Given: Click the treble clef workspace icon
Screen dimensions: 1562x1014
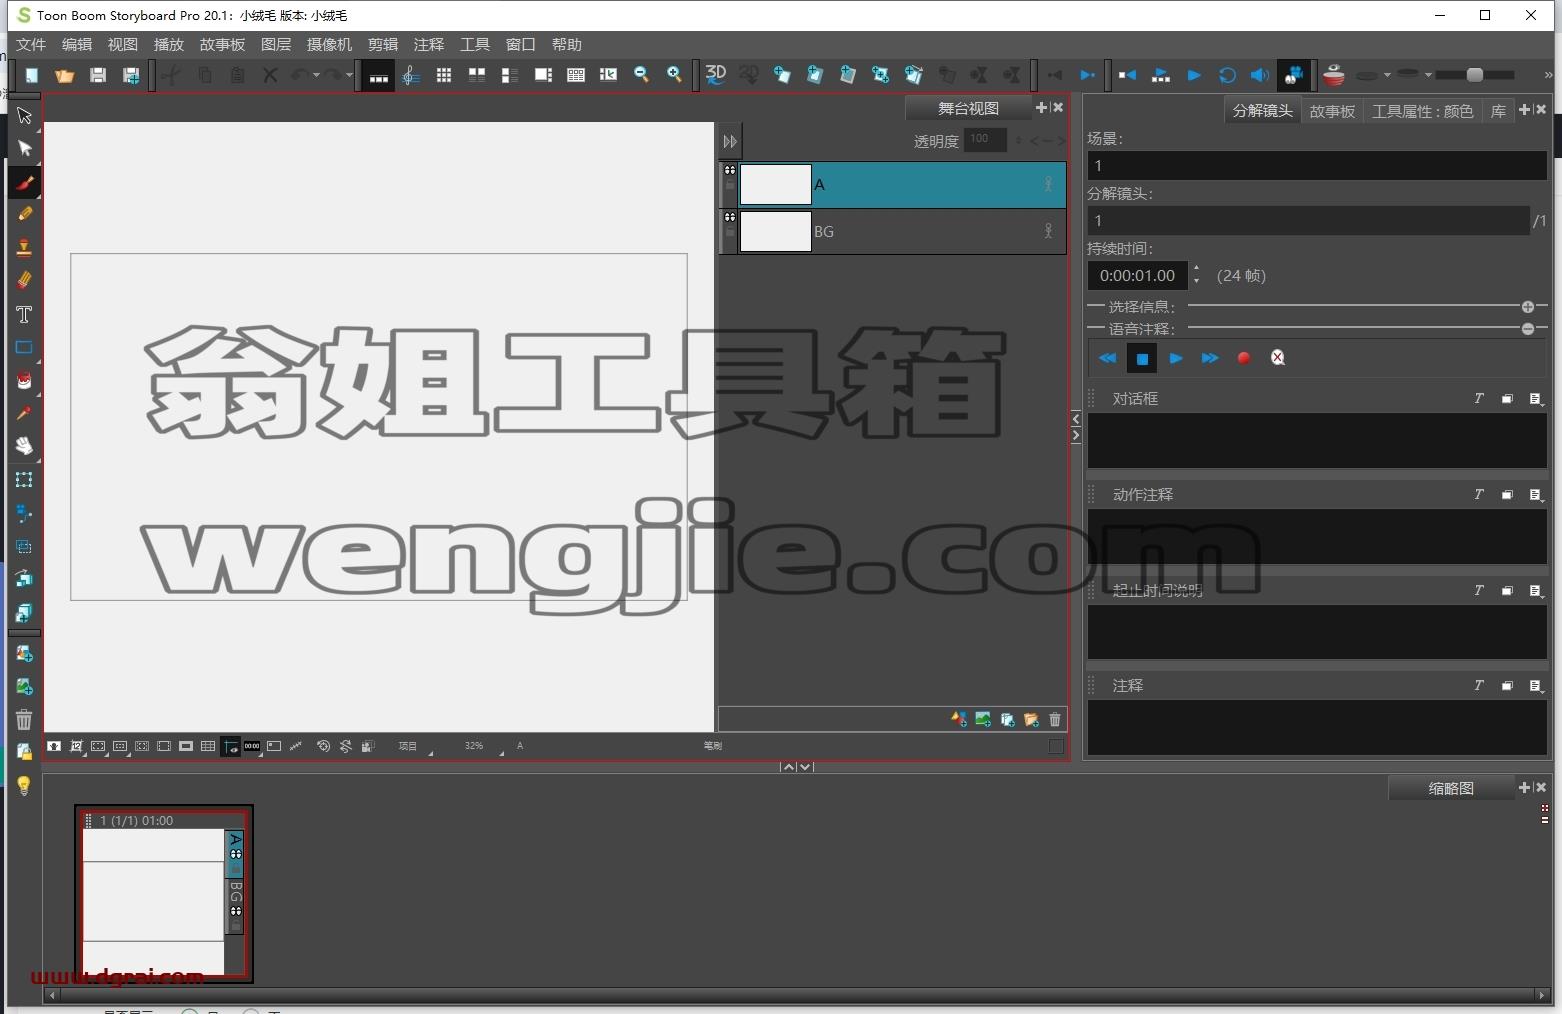Looking at the screenshot, I should click(x=410, y=75).
